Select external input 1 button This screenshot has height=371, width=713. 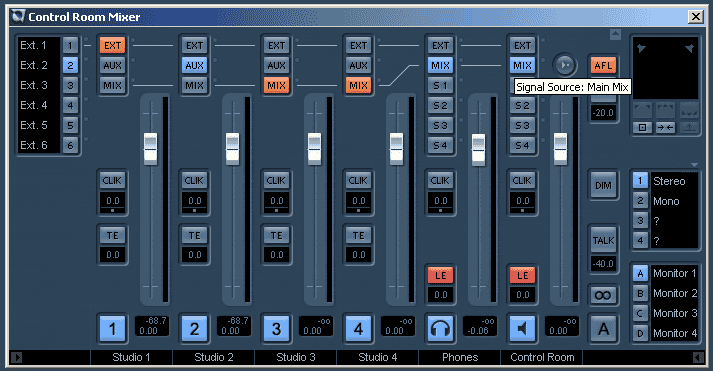(x=70, y=45)
